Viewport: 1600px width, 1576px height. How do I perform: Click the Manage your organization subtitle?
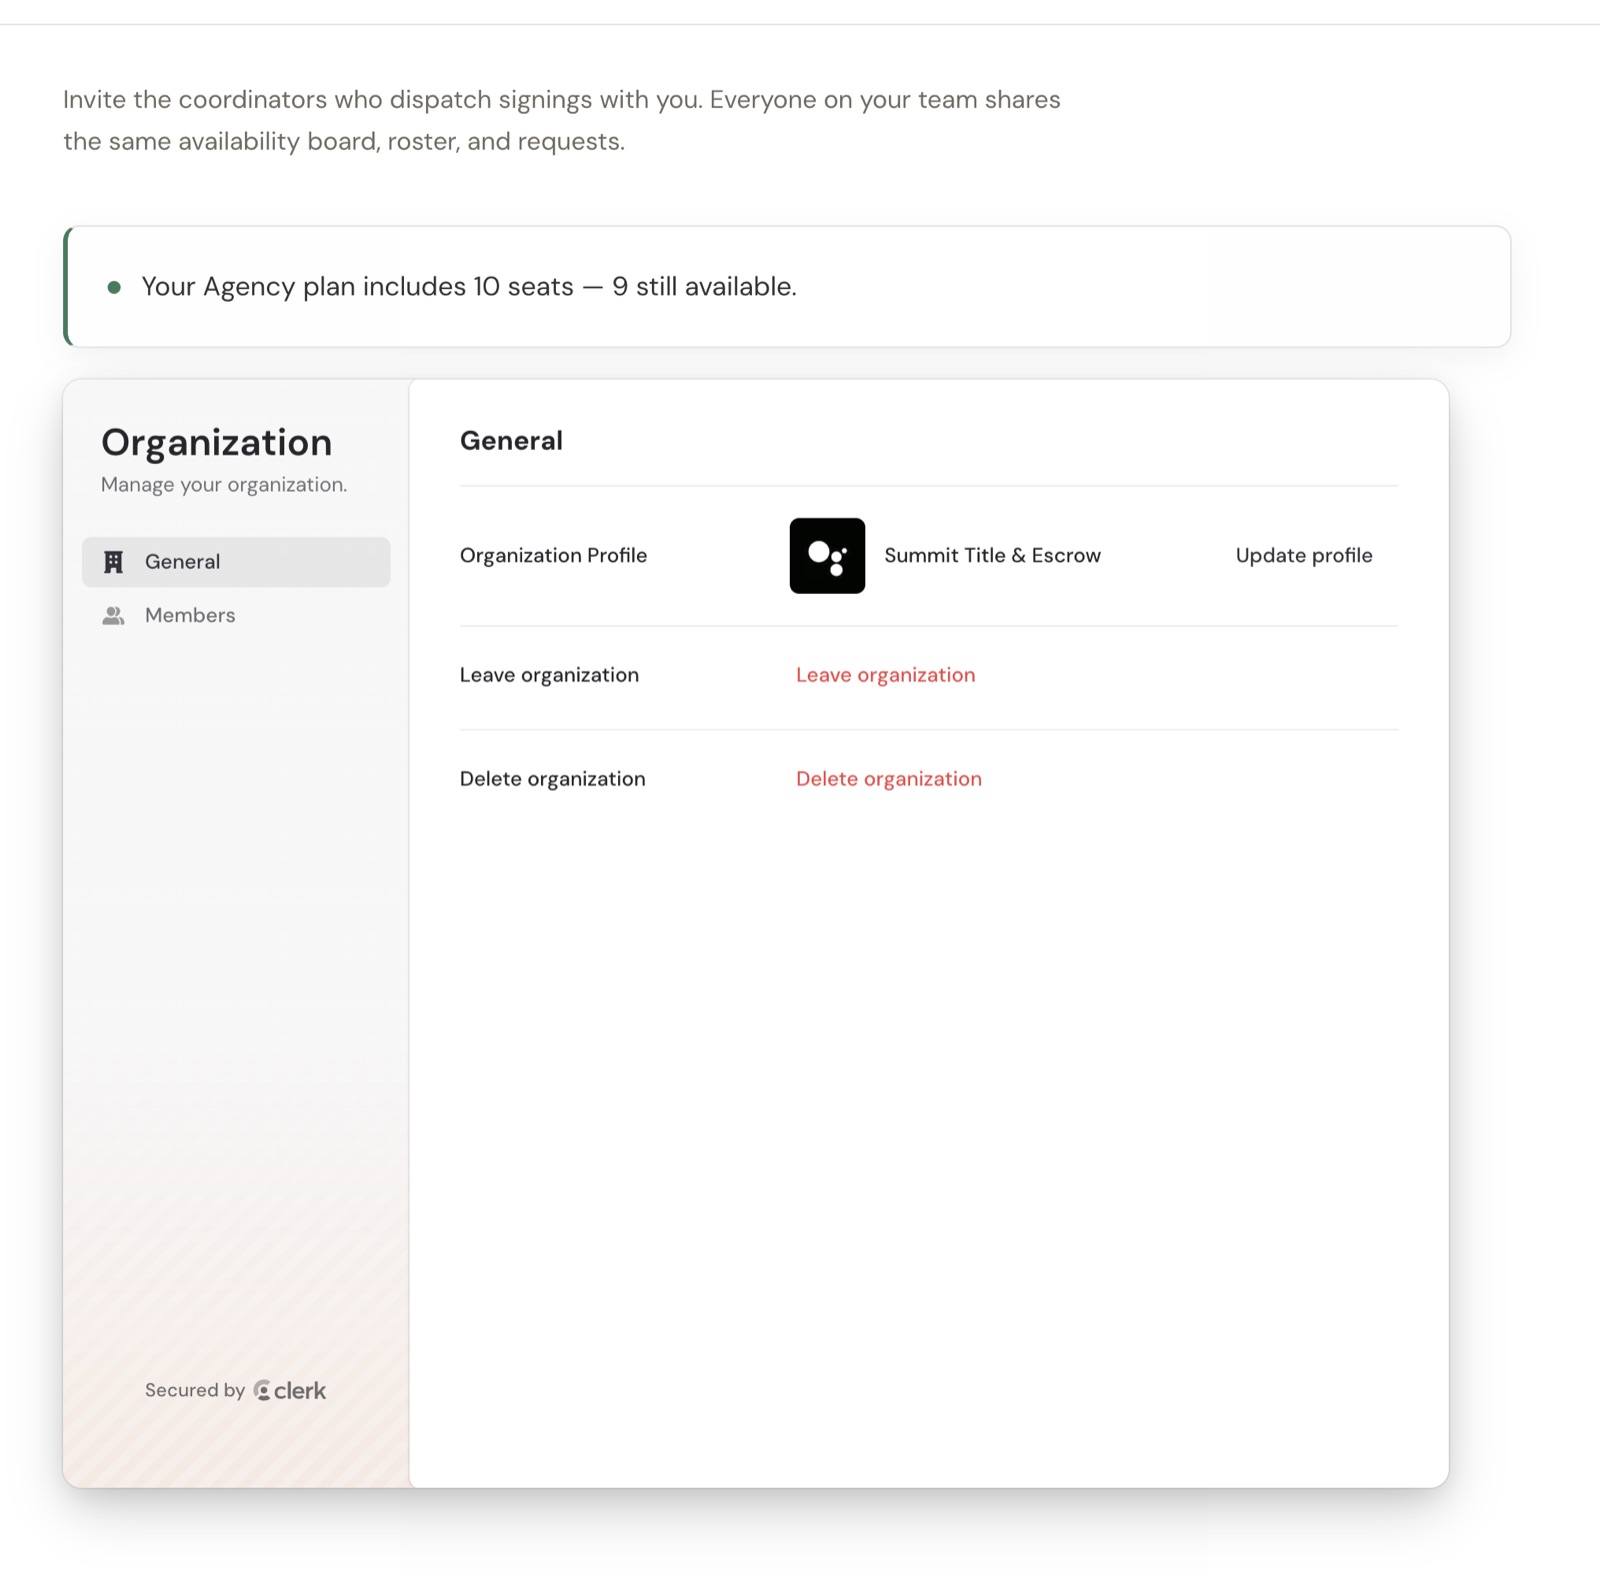[x=224, y=485]
